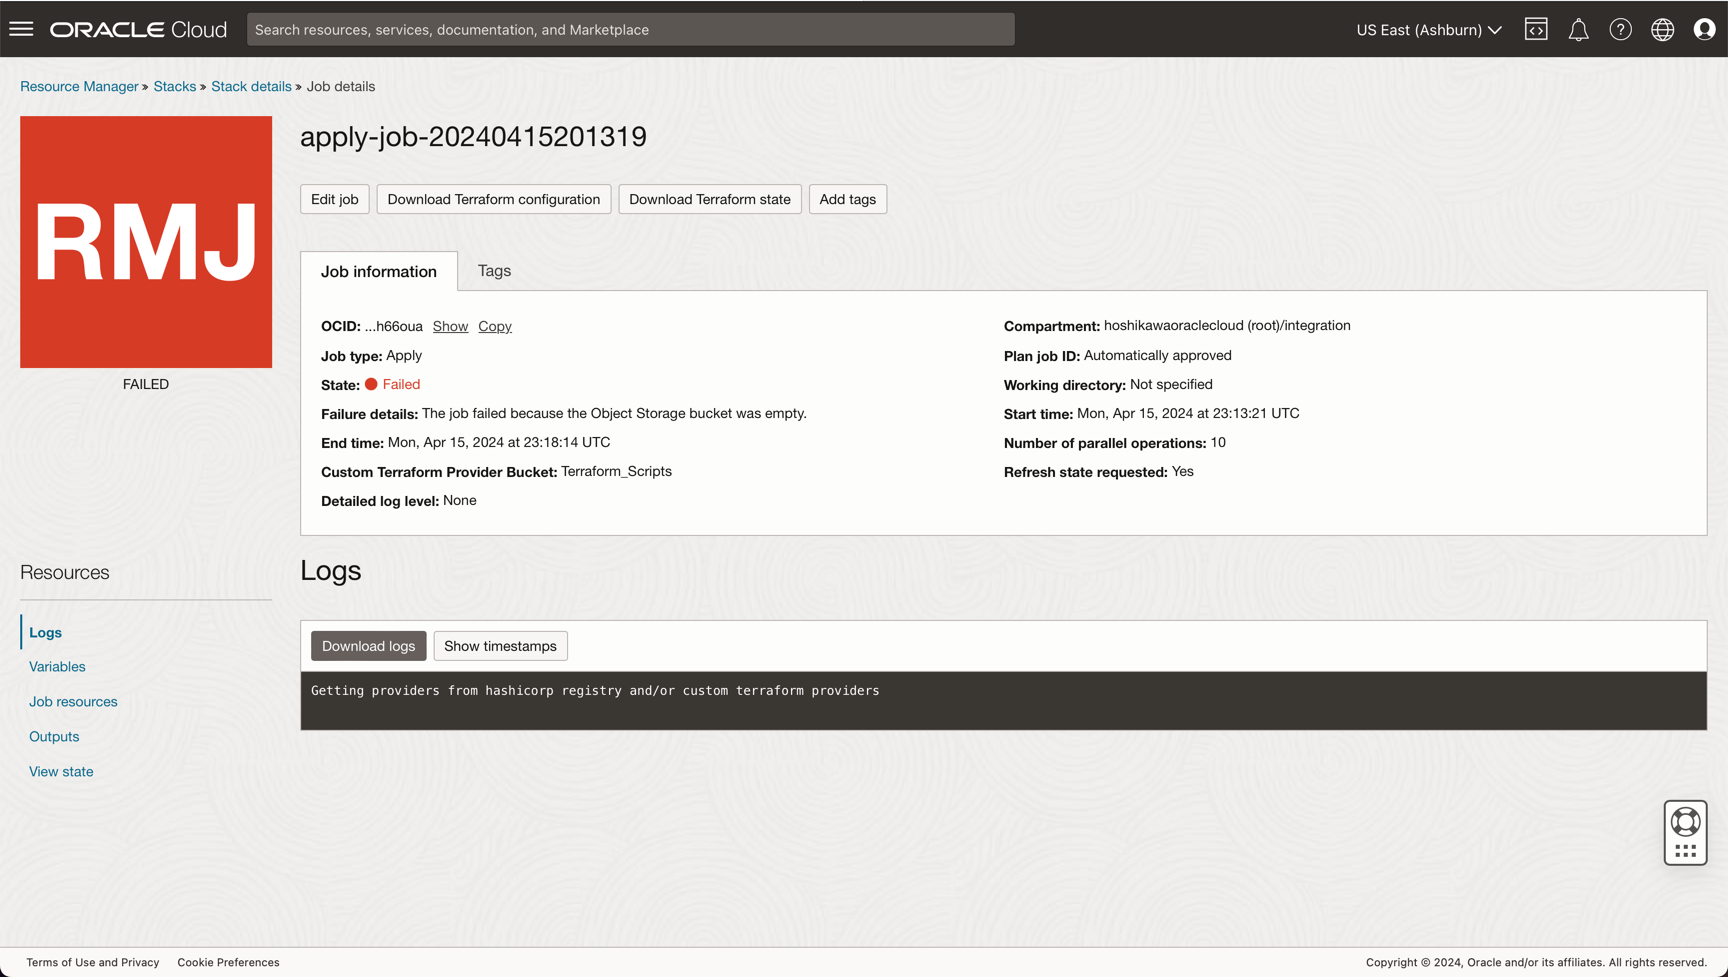This screenshot has width=1728, height=977.
Task: Copy the job OCID
Action: click(x=495, y=326)
